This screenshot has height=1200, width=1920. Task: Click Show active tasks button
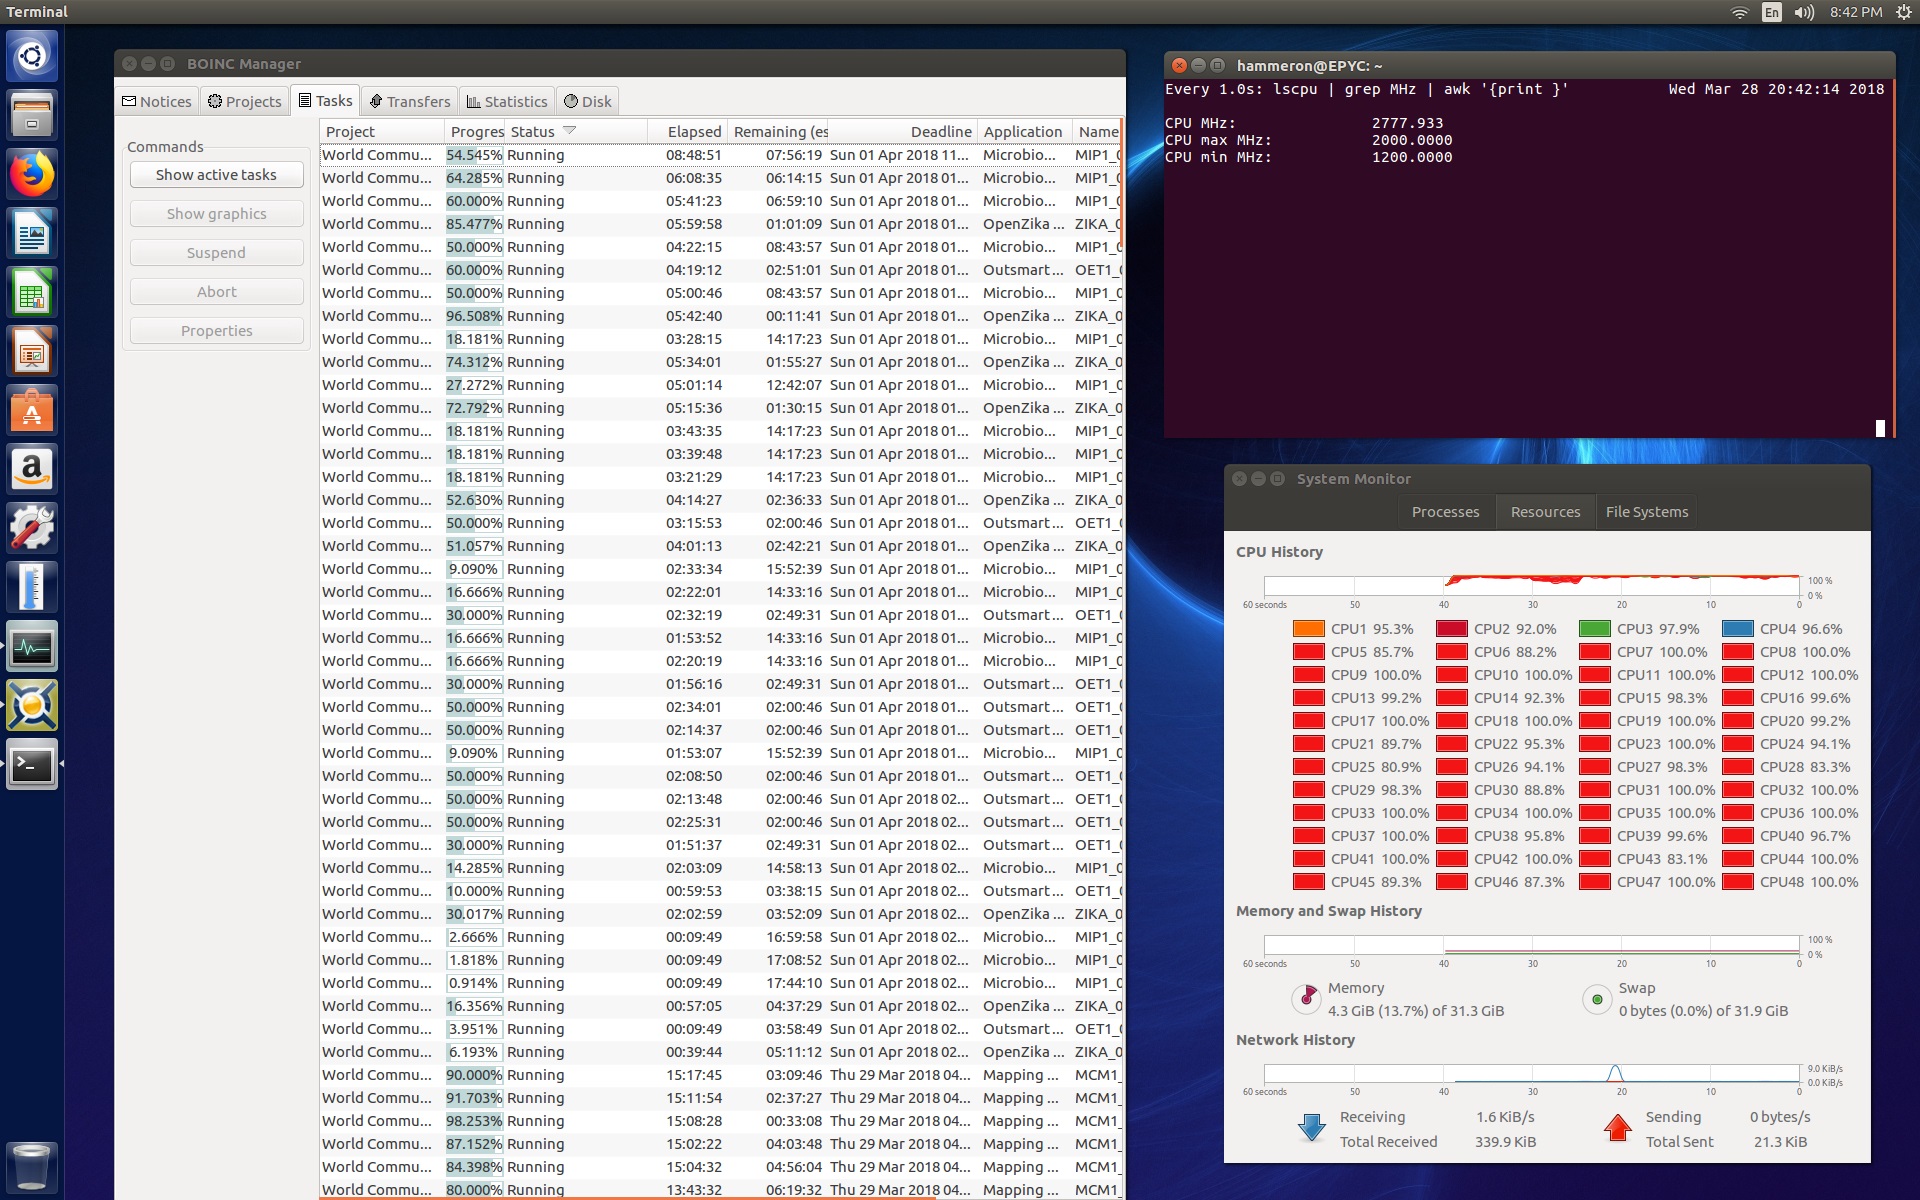pos(216,174)
